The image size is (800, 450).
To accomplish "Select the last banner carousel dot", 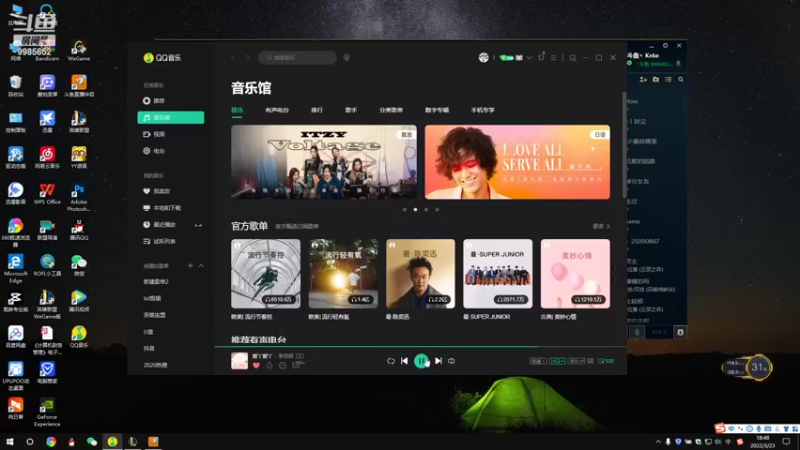I will tap(437, 210).
